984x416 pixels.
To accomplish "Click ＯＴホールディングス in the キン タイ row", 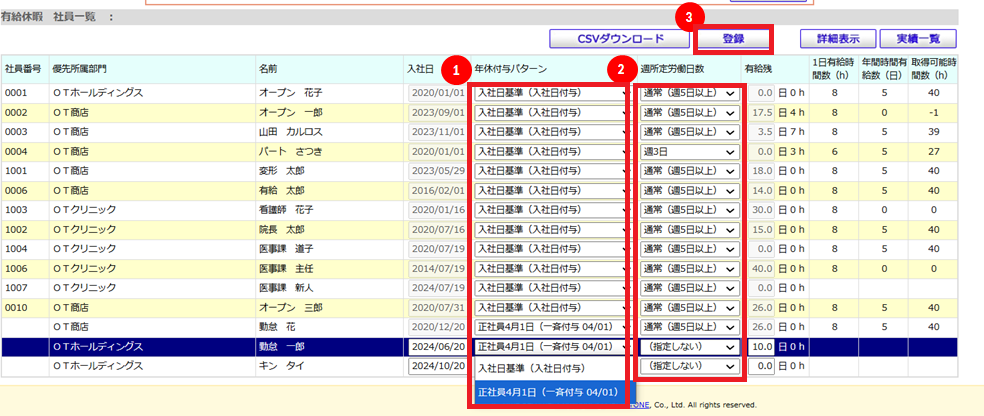I will click(99, 366).
